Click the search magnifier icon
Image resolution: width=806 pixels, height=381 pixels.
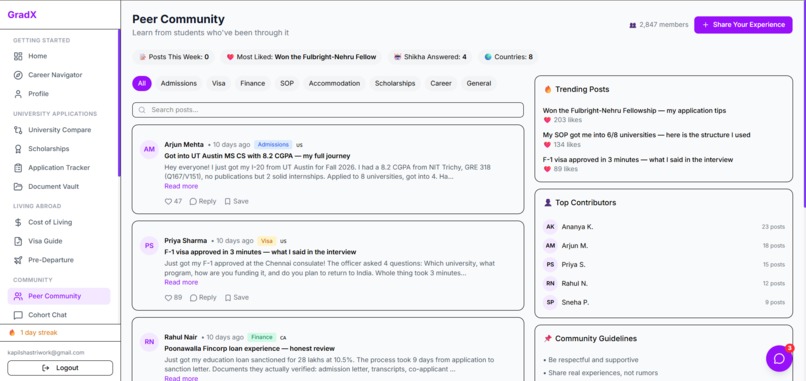[x=142, y=110]
